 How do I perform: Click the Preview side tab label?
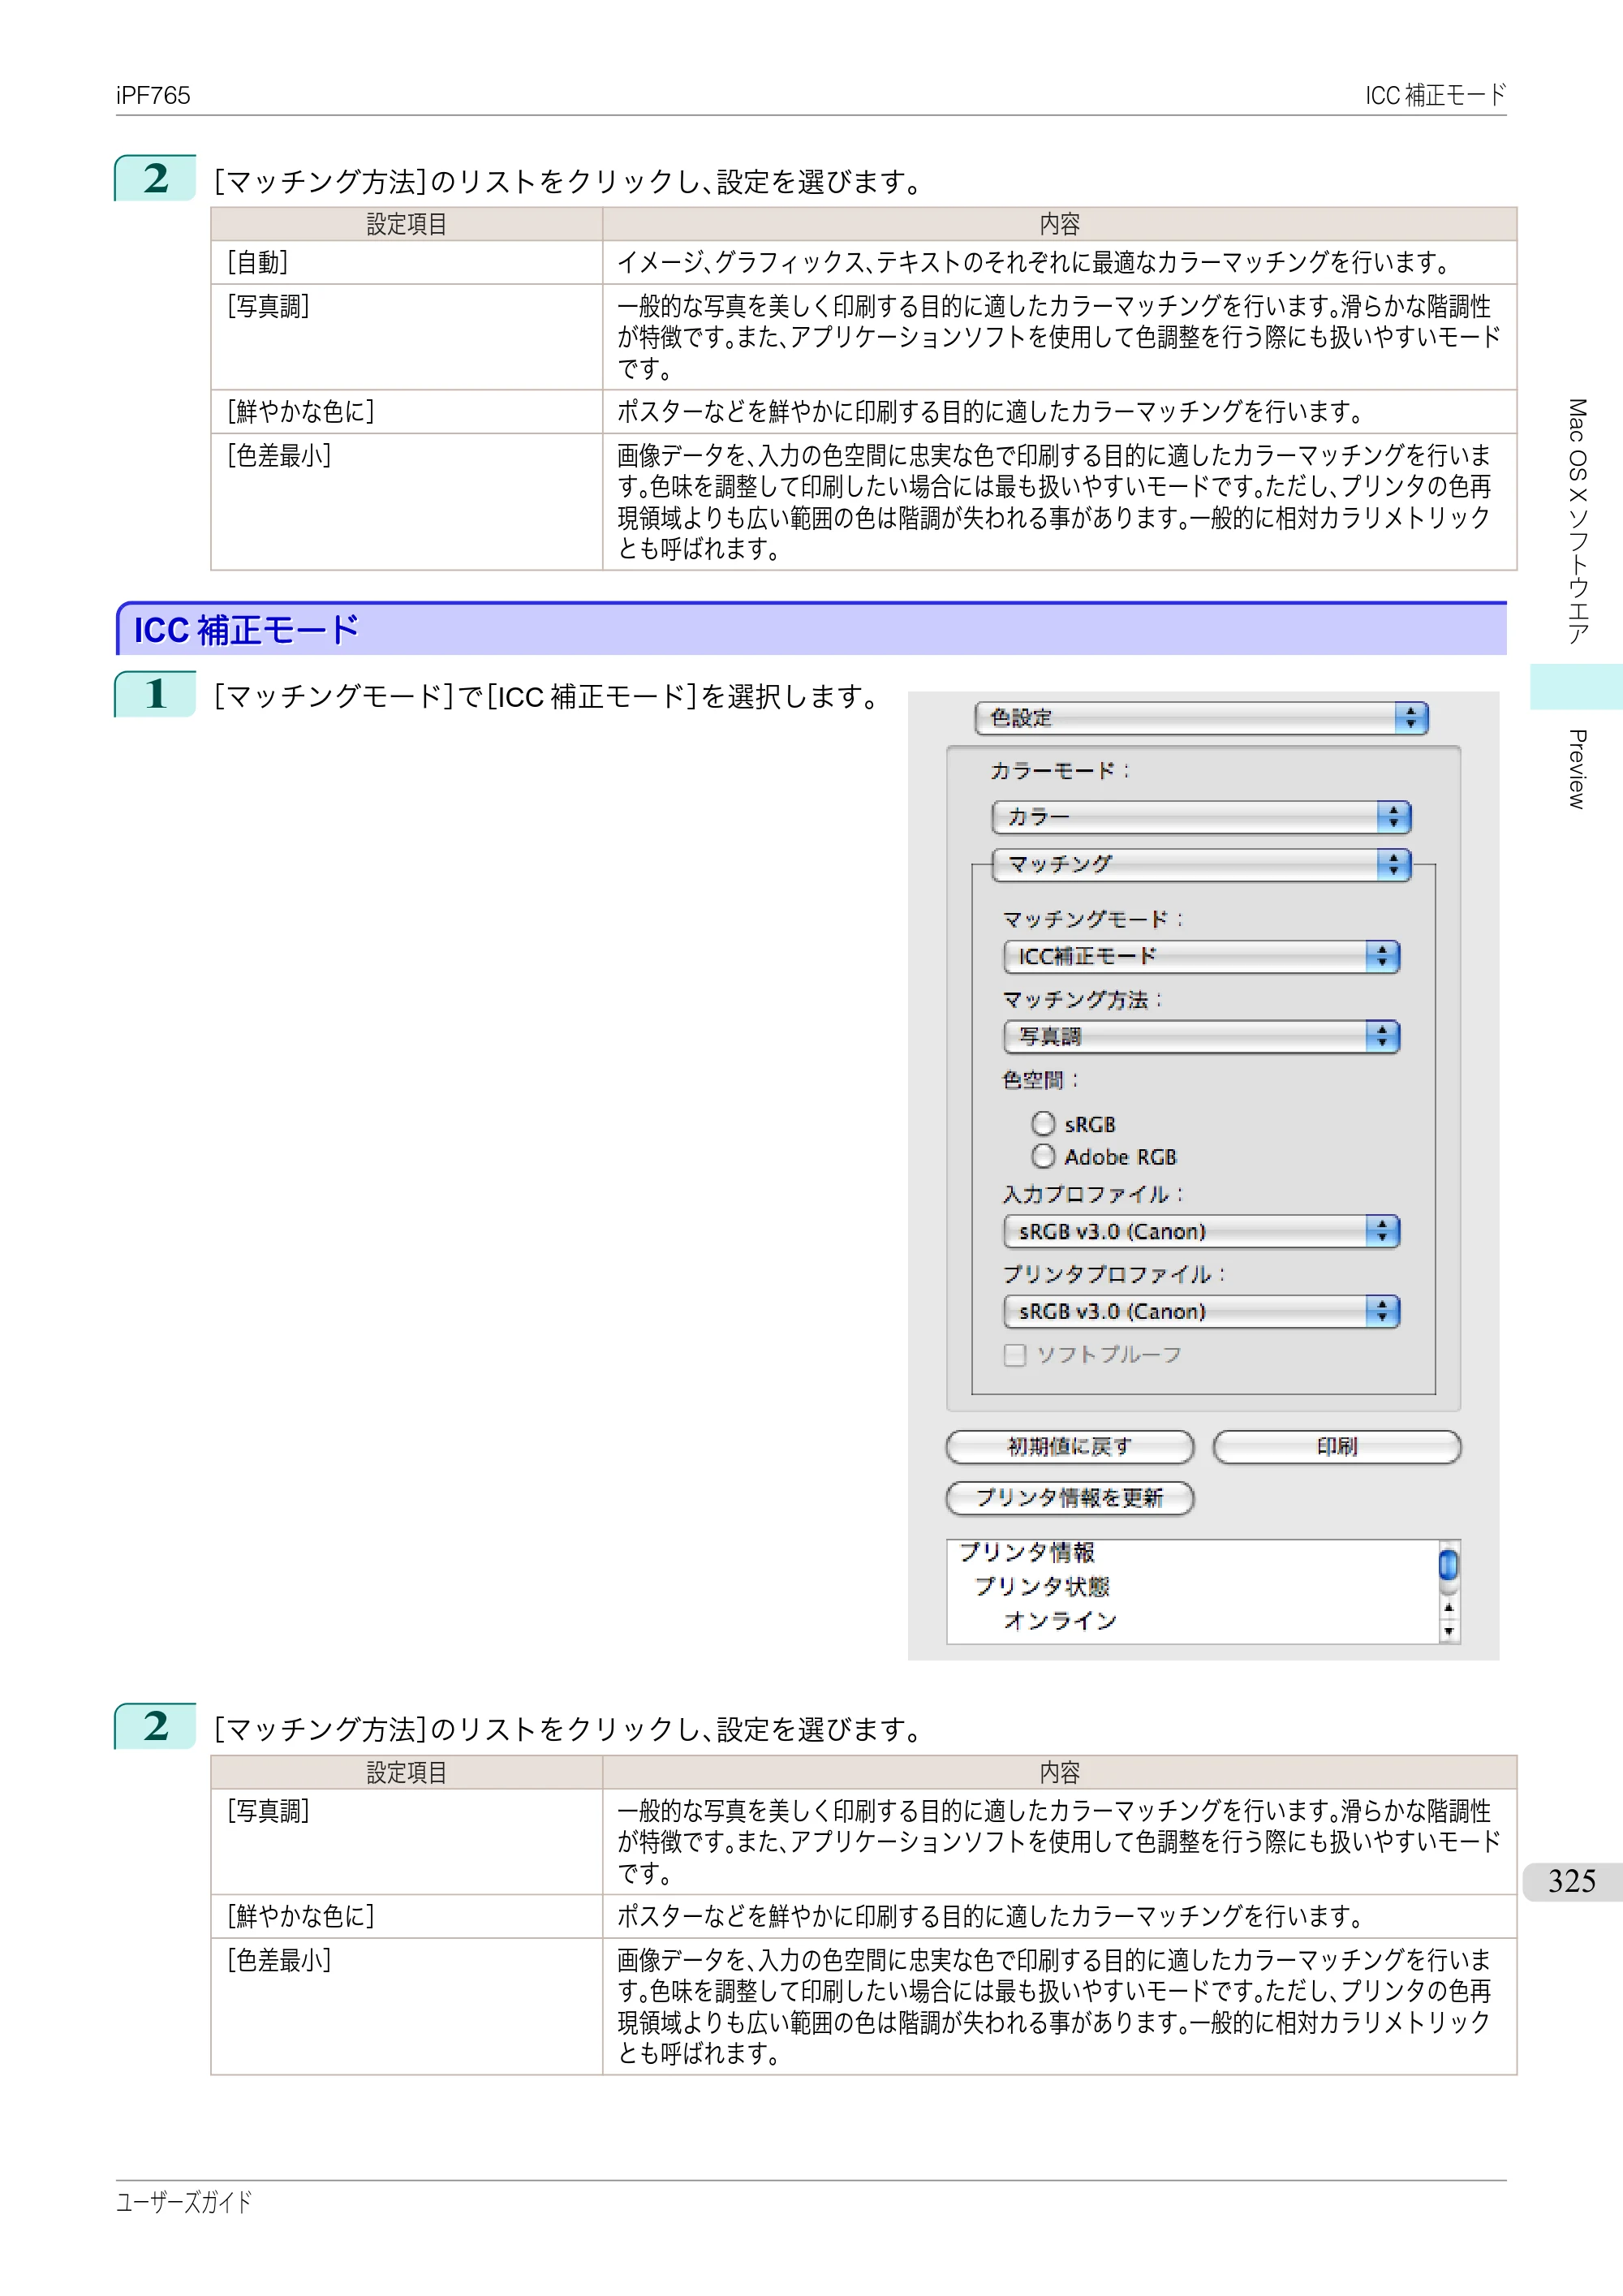point(1577,769)
